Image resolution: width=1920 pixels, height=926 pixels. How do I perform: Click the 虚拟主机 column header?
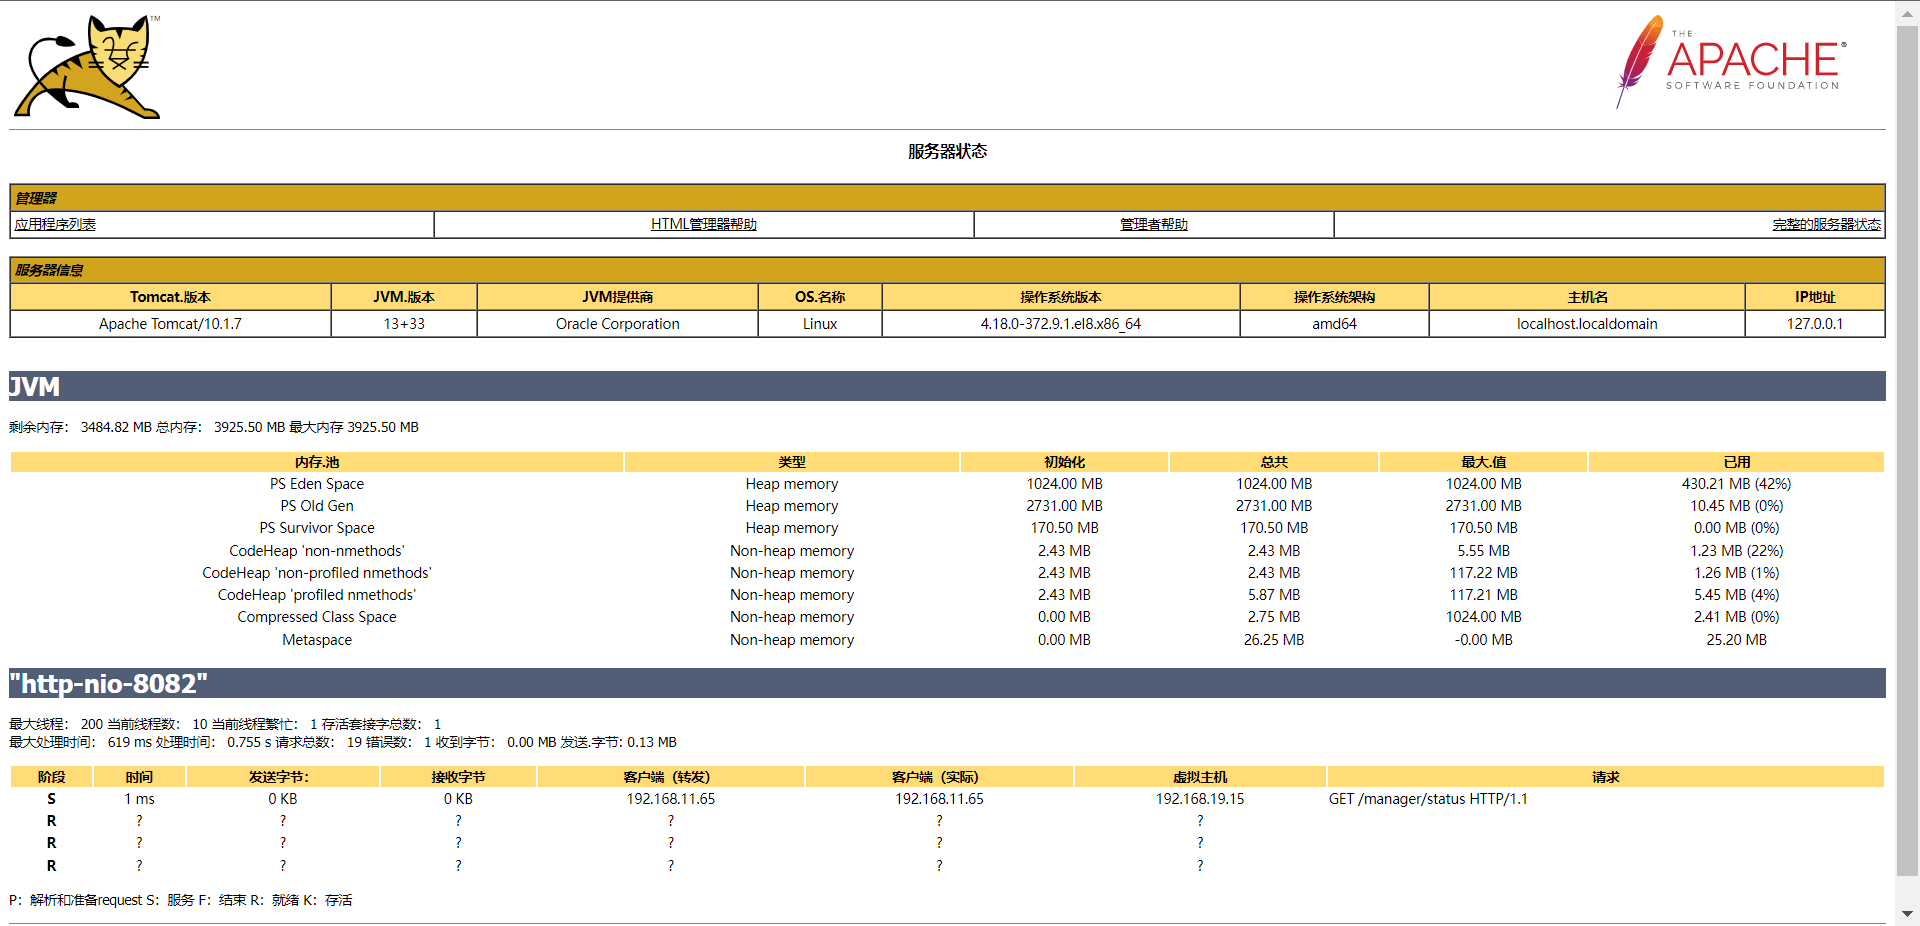[1200, 777]
